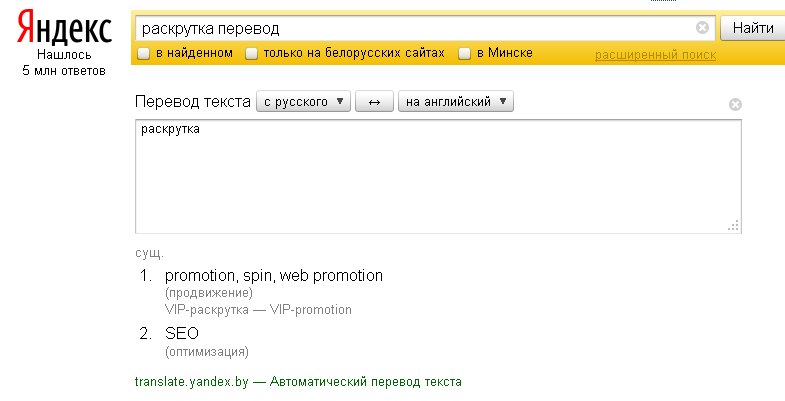Click the "SEO" translation result

point(182,333)
